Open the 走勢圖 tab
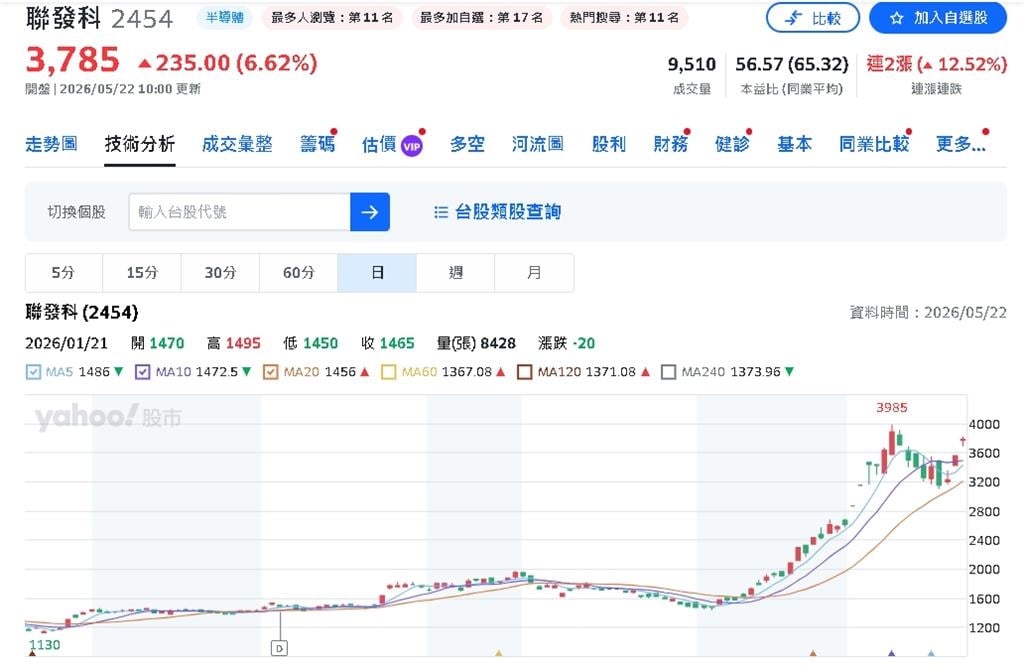1024x671 pixels. 52,144
